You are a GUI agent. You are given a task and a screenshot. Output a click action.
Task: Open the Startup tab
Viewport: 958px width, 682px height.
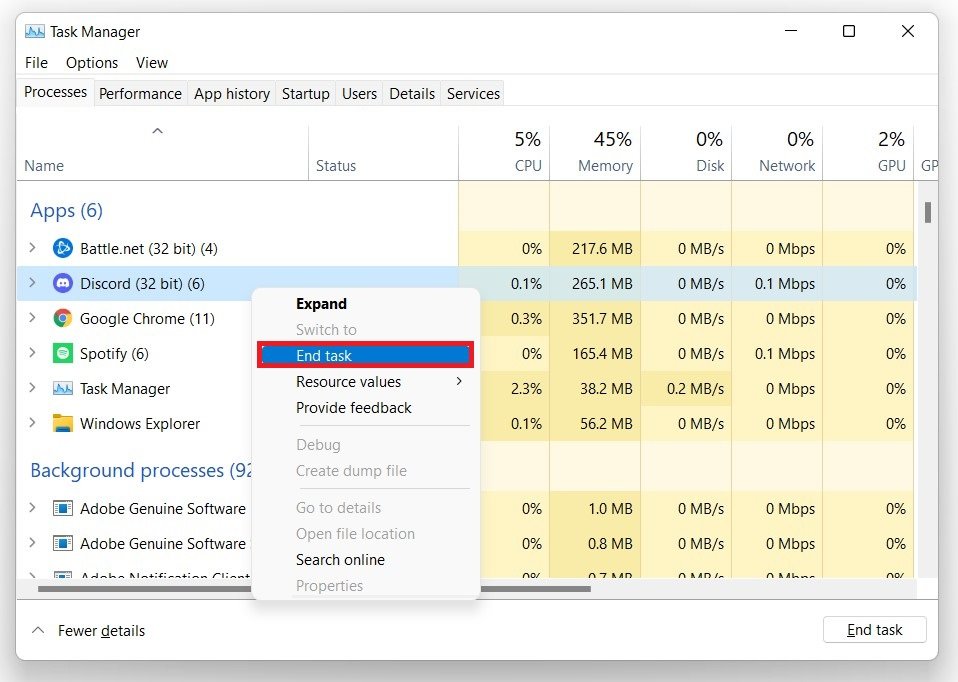pyautogui.click(x=305, y=93)
